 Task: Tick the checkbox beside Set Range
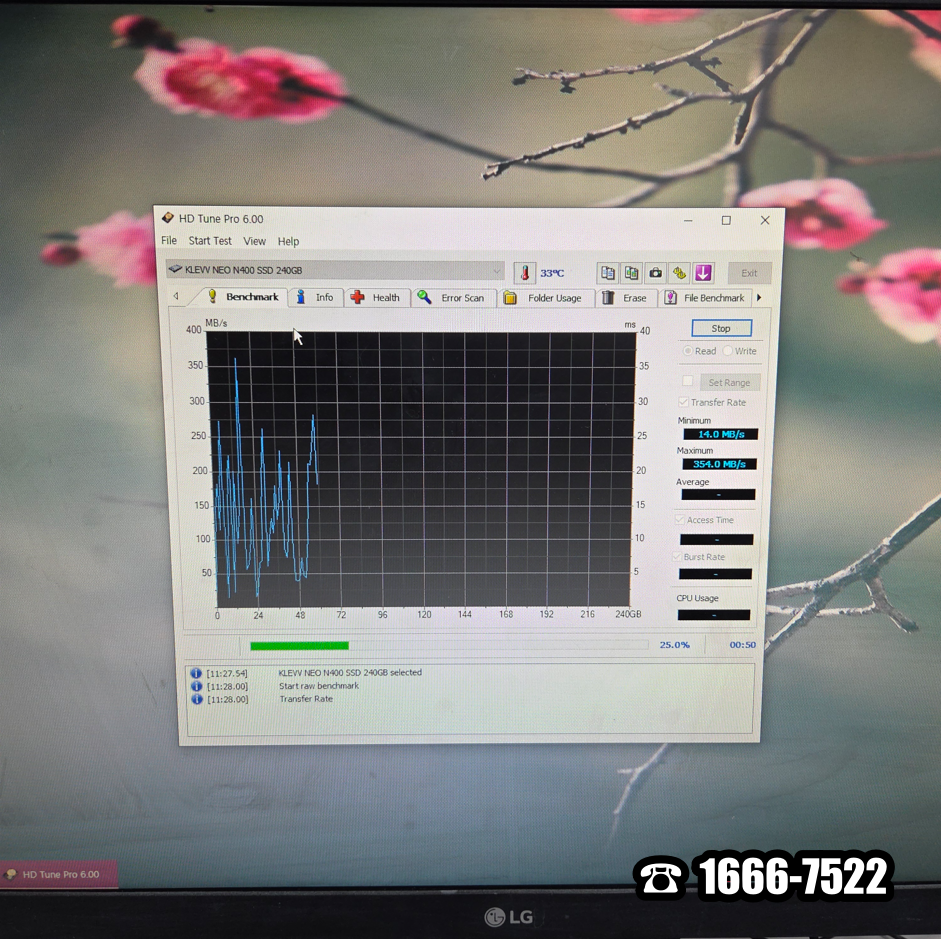[688, 381]
